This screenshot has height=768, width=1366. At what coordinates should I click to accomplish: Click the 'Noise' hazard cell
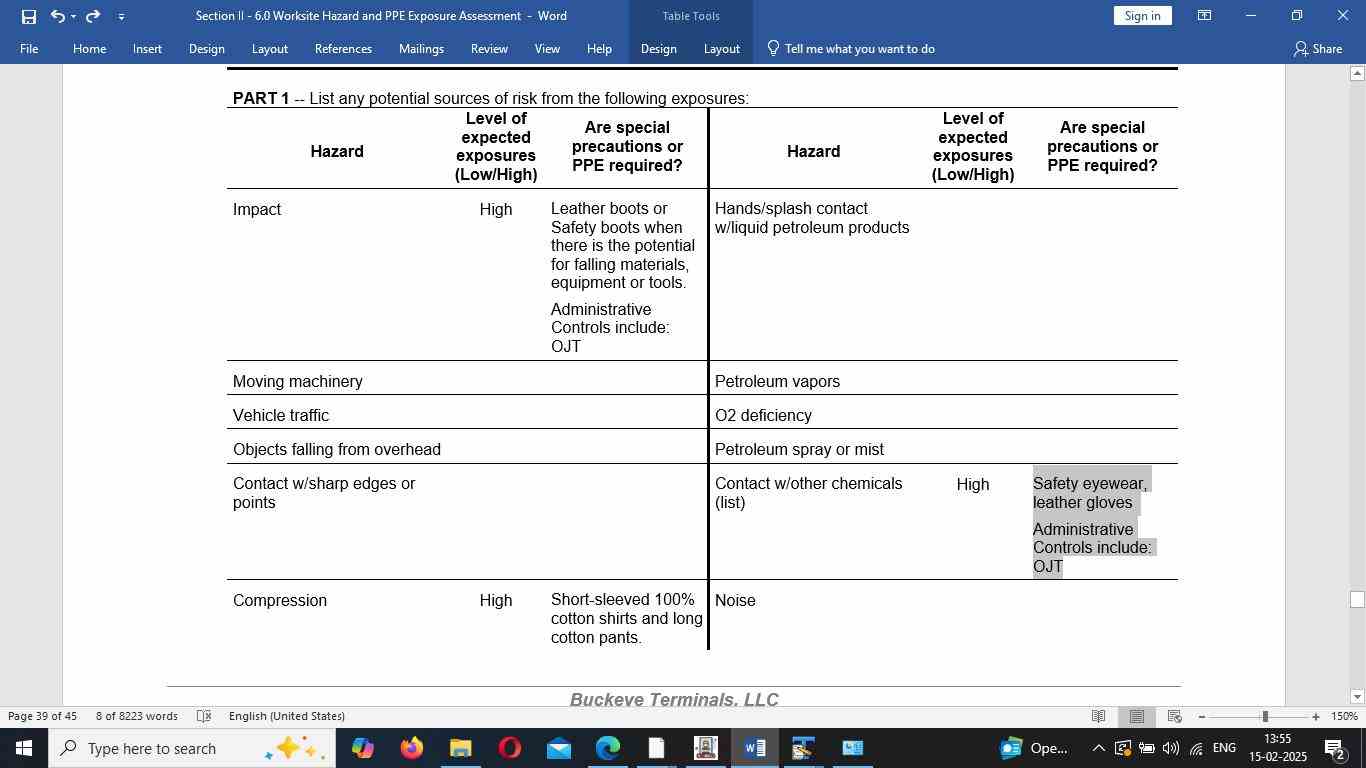(x=735, y=601)
